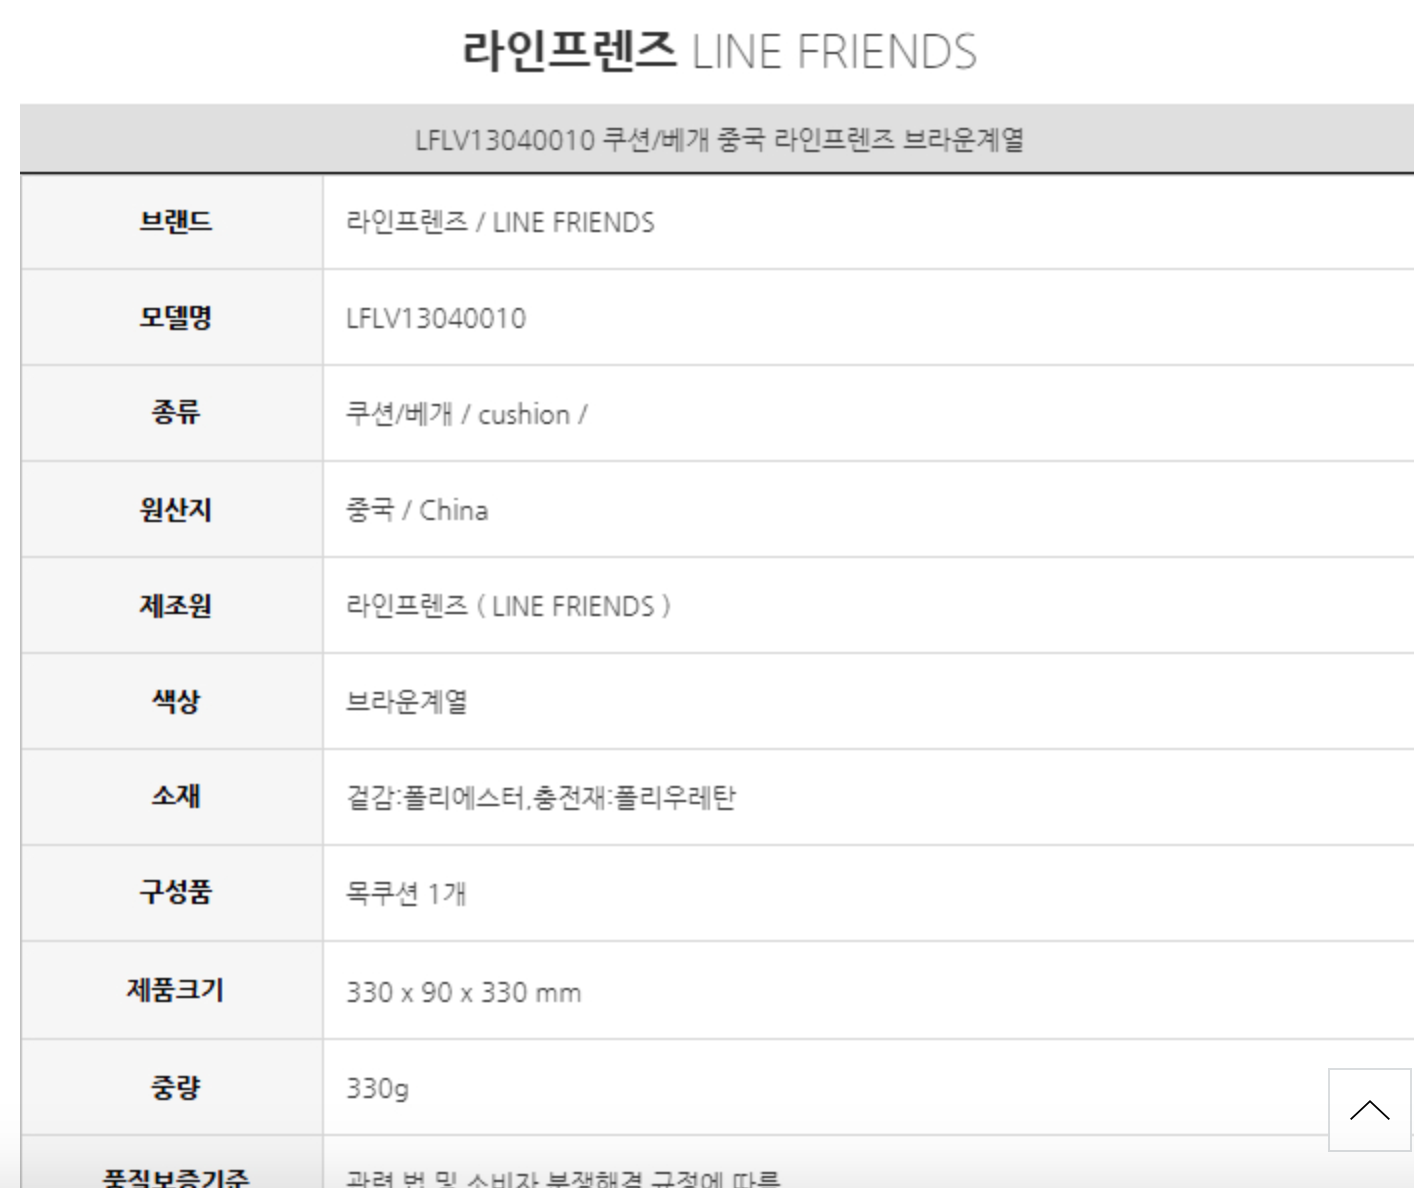Select the 소재 row label
The image size is (1414, 1188).
click(175, 796)
